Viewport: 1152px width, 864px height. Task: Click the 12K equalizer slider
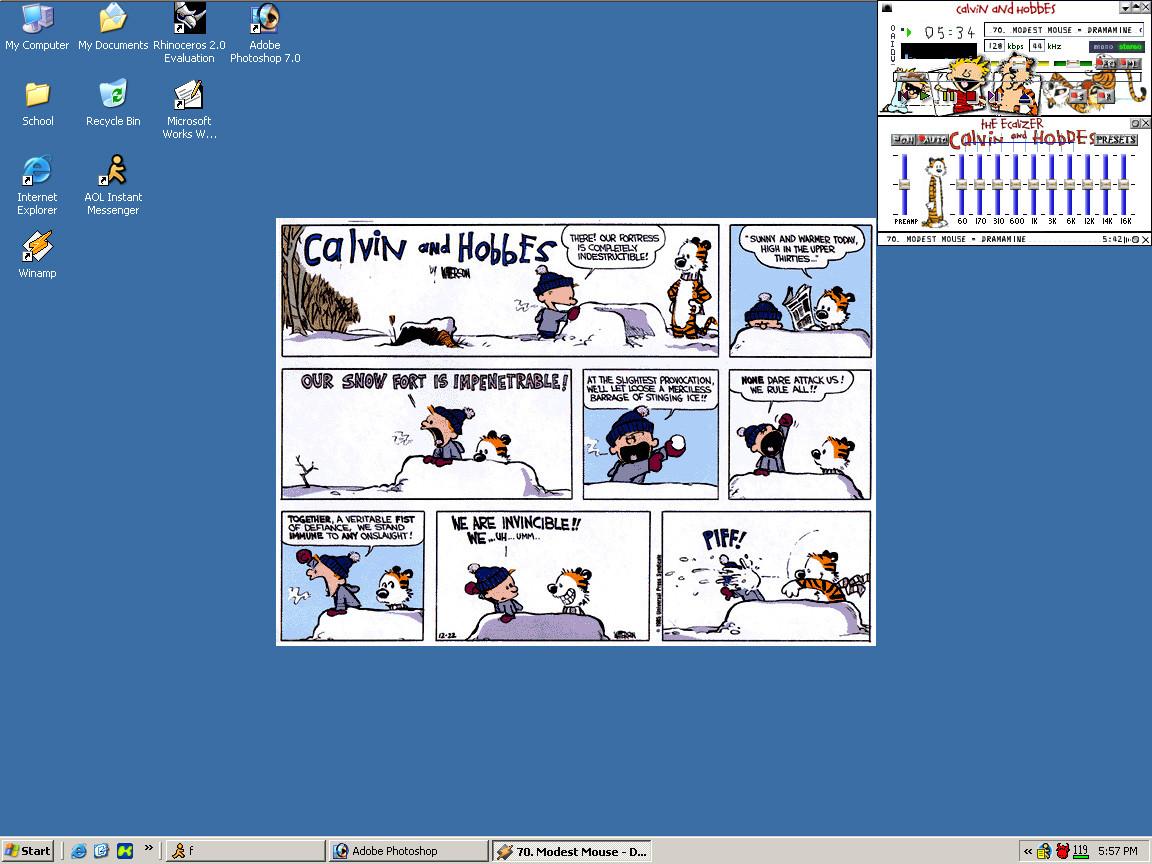click(1088, 184)
